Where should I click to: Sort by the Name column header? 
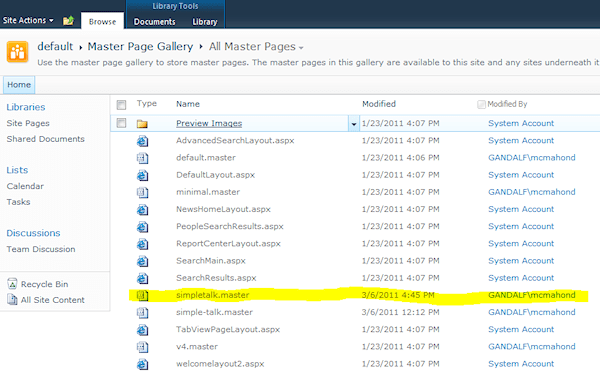point(188,104)
